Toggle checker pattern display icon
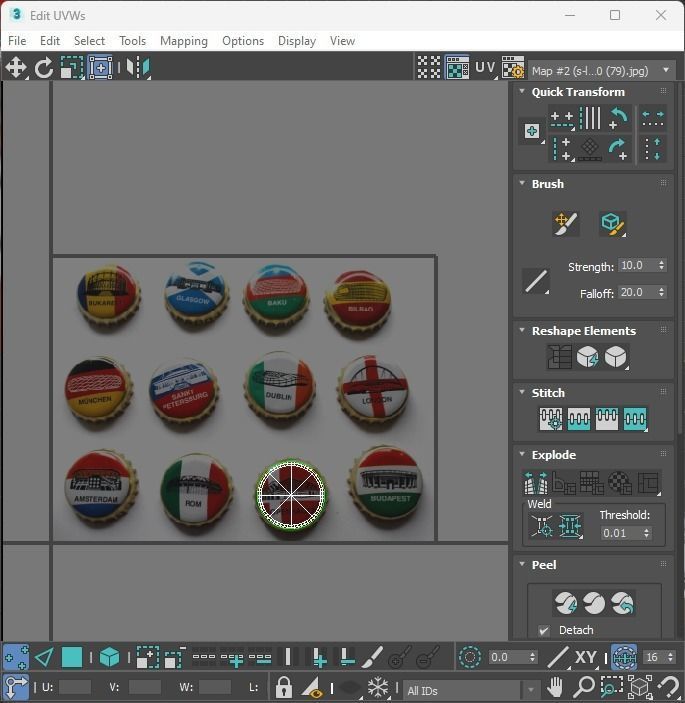The height and width of the screenshot is (703, 685). coord(429,67)
